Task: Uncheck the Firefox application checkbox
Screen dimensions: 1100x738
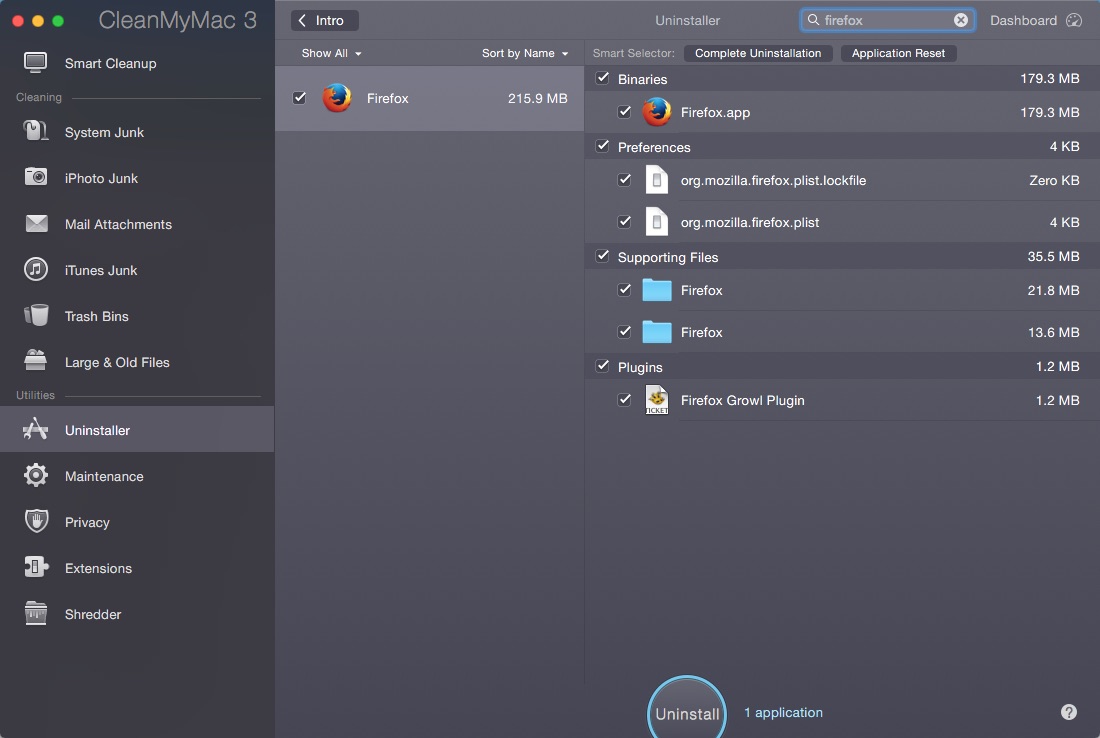Action: point(300,98)
